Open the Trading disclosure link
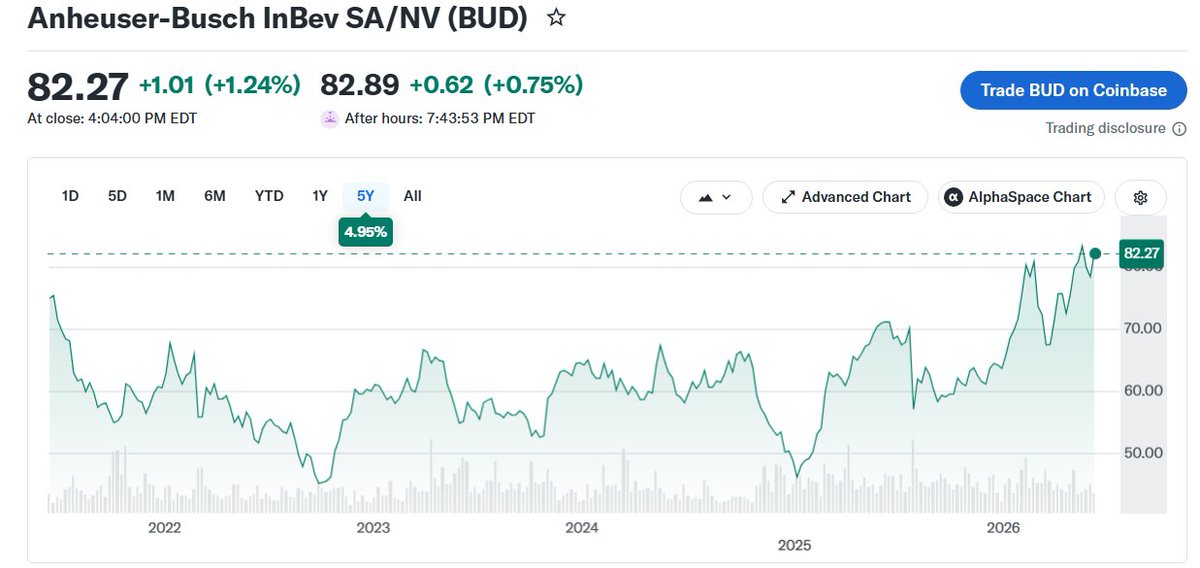Viewport: 1200px width, 568px height. 1105,128
